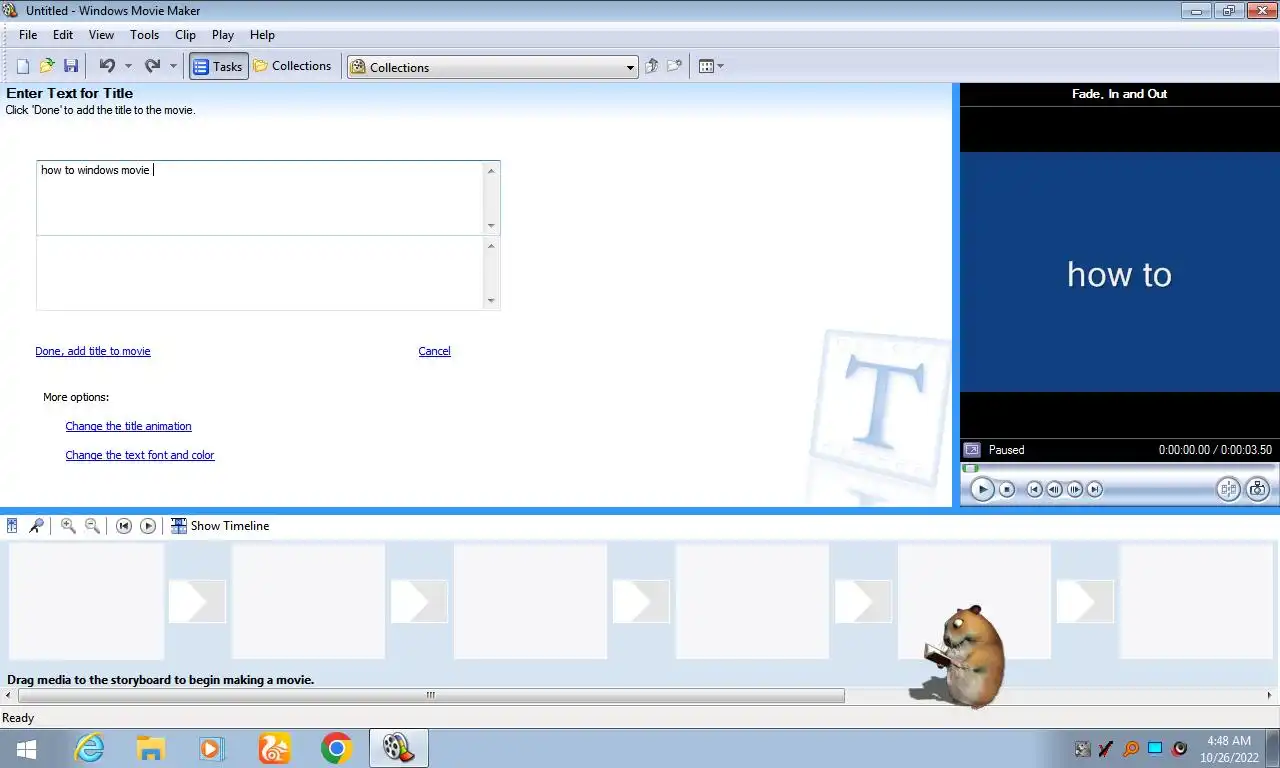Take a picture of the preview frame
Screen dimensions: 1280x768
pos(1257,489)
